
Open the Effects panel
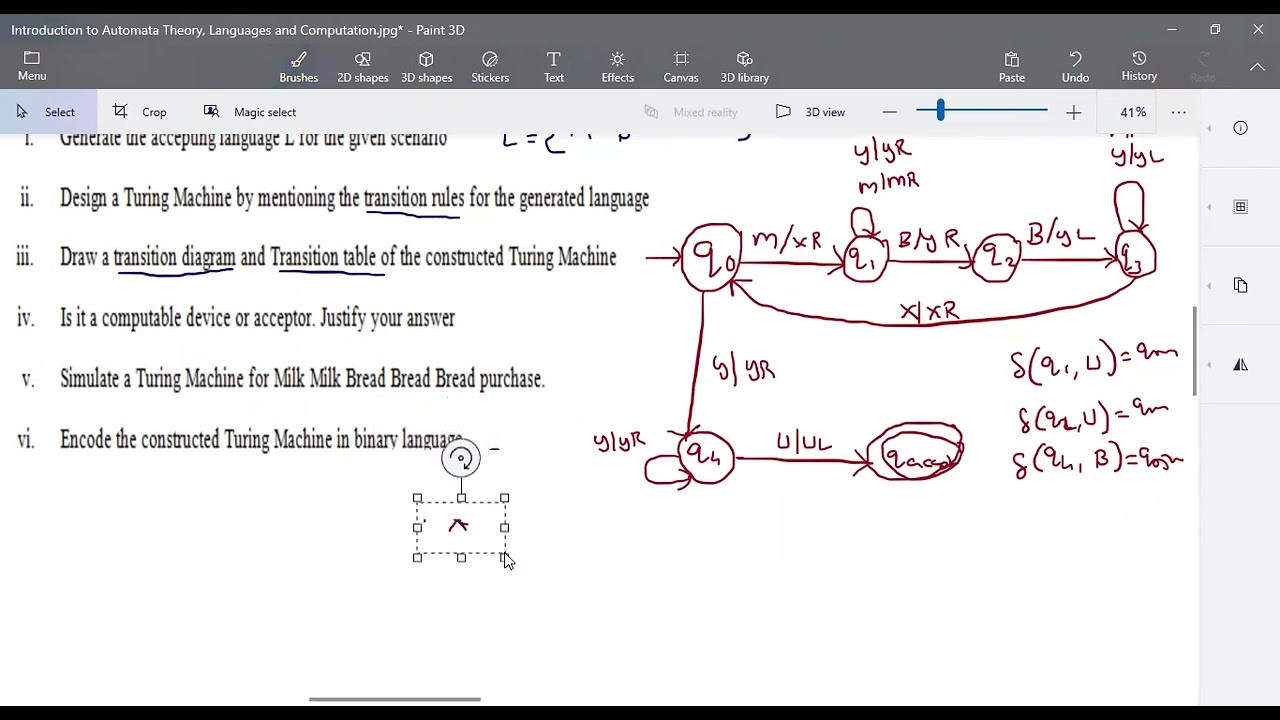617,67
